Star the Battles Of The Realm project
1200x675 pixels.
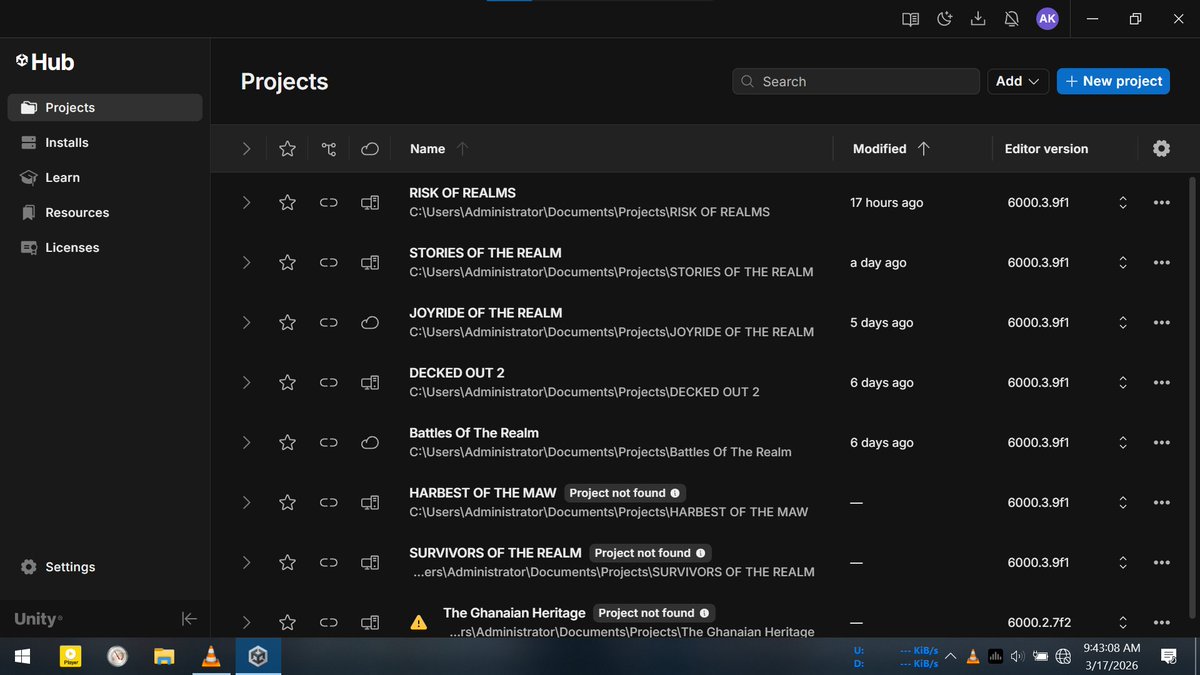[287, 442]
